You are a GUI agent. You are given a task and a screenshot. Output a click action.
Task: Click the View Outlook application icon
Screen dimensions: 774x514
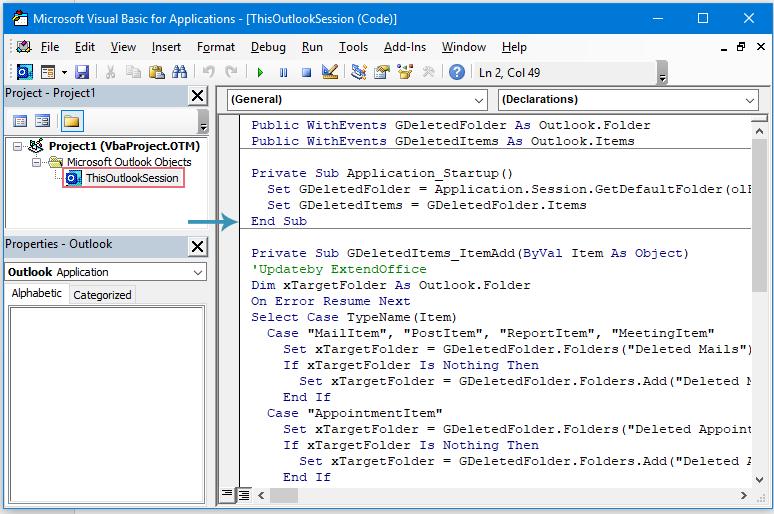click(24, 72)
